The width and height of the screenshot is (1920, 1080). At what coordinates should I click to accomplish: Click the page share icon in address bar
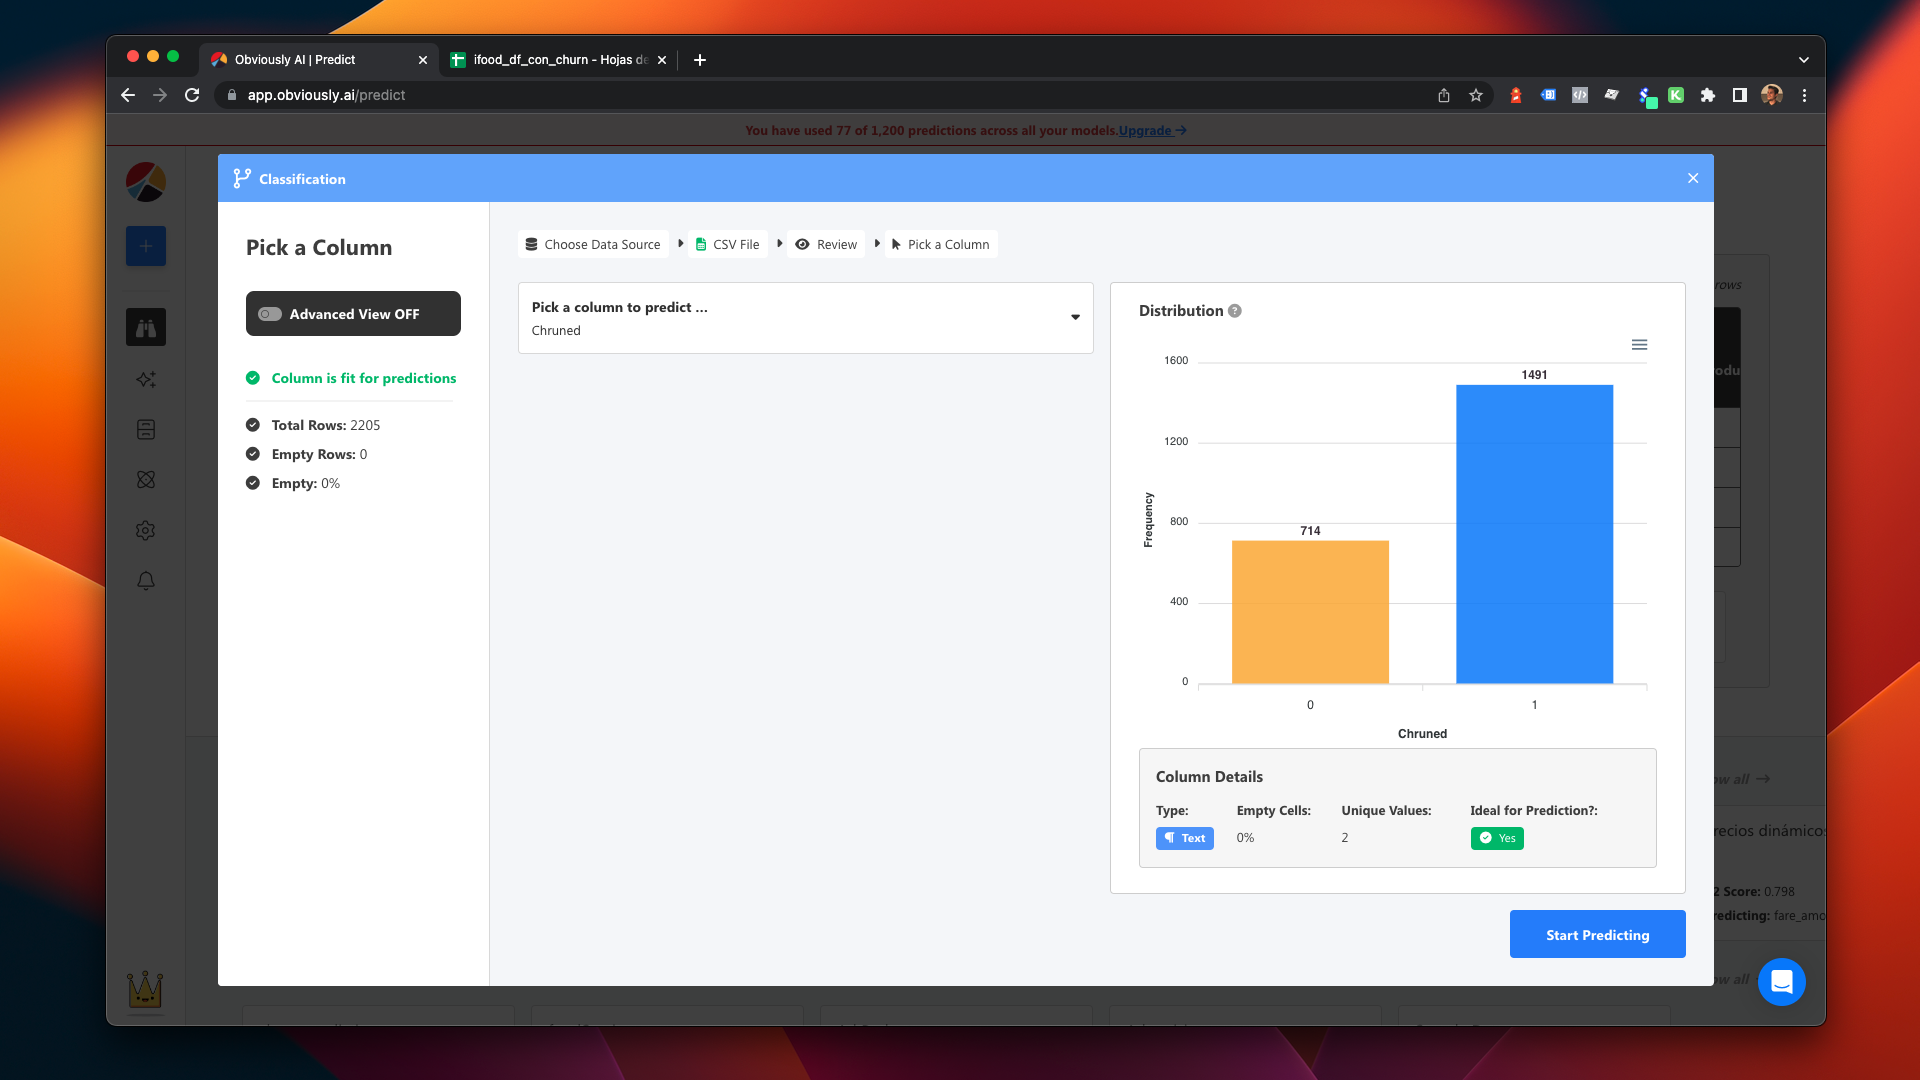[x=1444, y=95]
